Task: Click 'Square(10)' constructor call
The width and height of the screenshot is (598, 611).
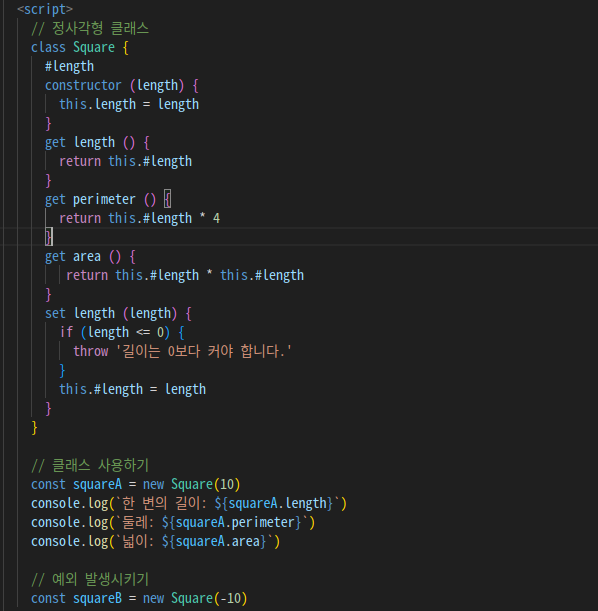Action: click(x=206, y=484)
